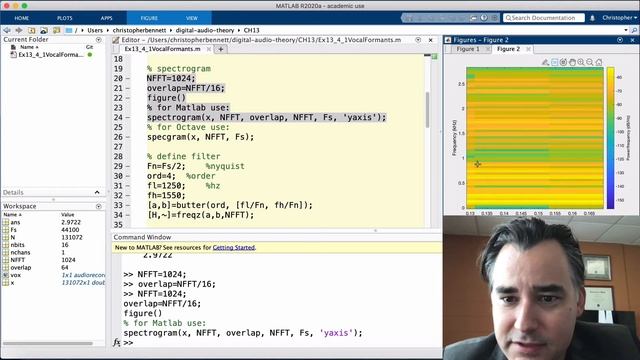Click the spectrogram plot in Figure 2
Image resolution: width=640 pixels, height=360 pixels.
click(x=535, y=138)
